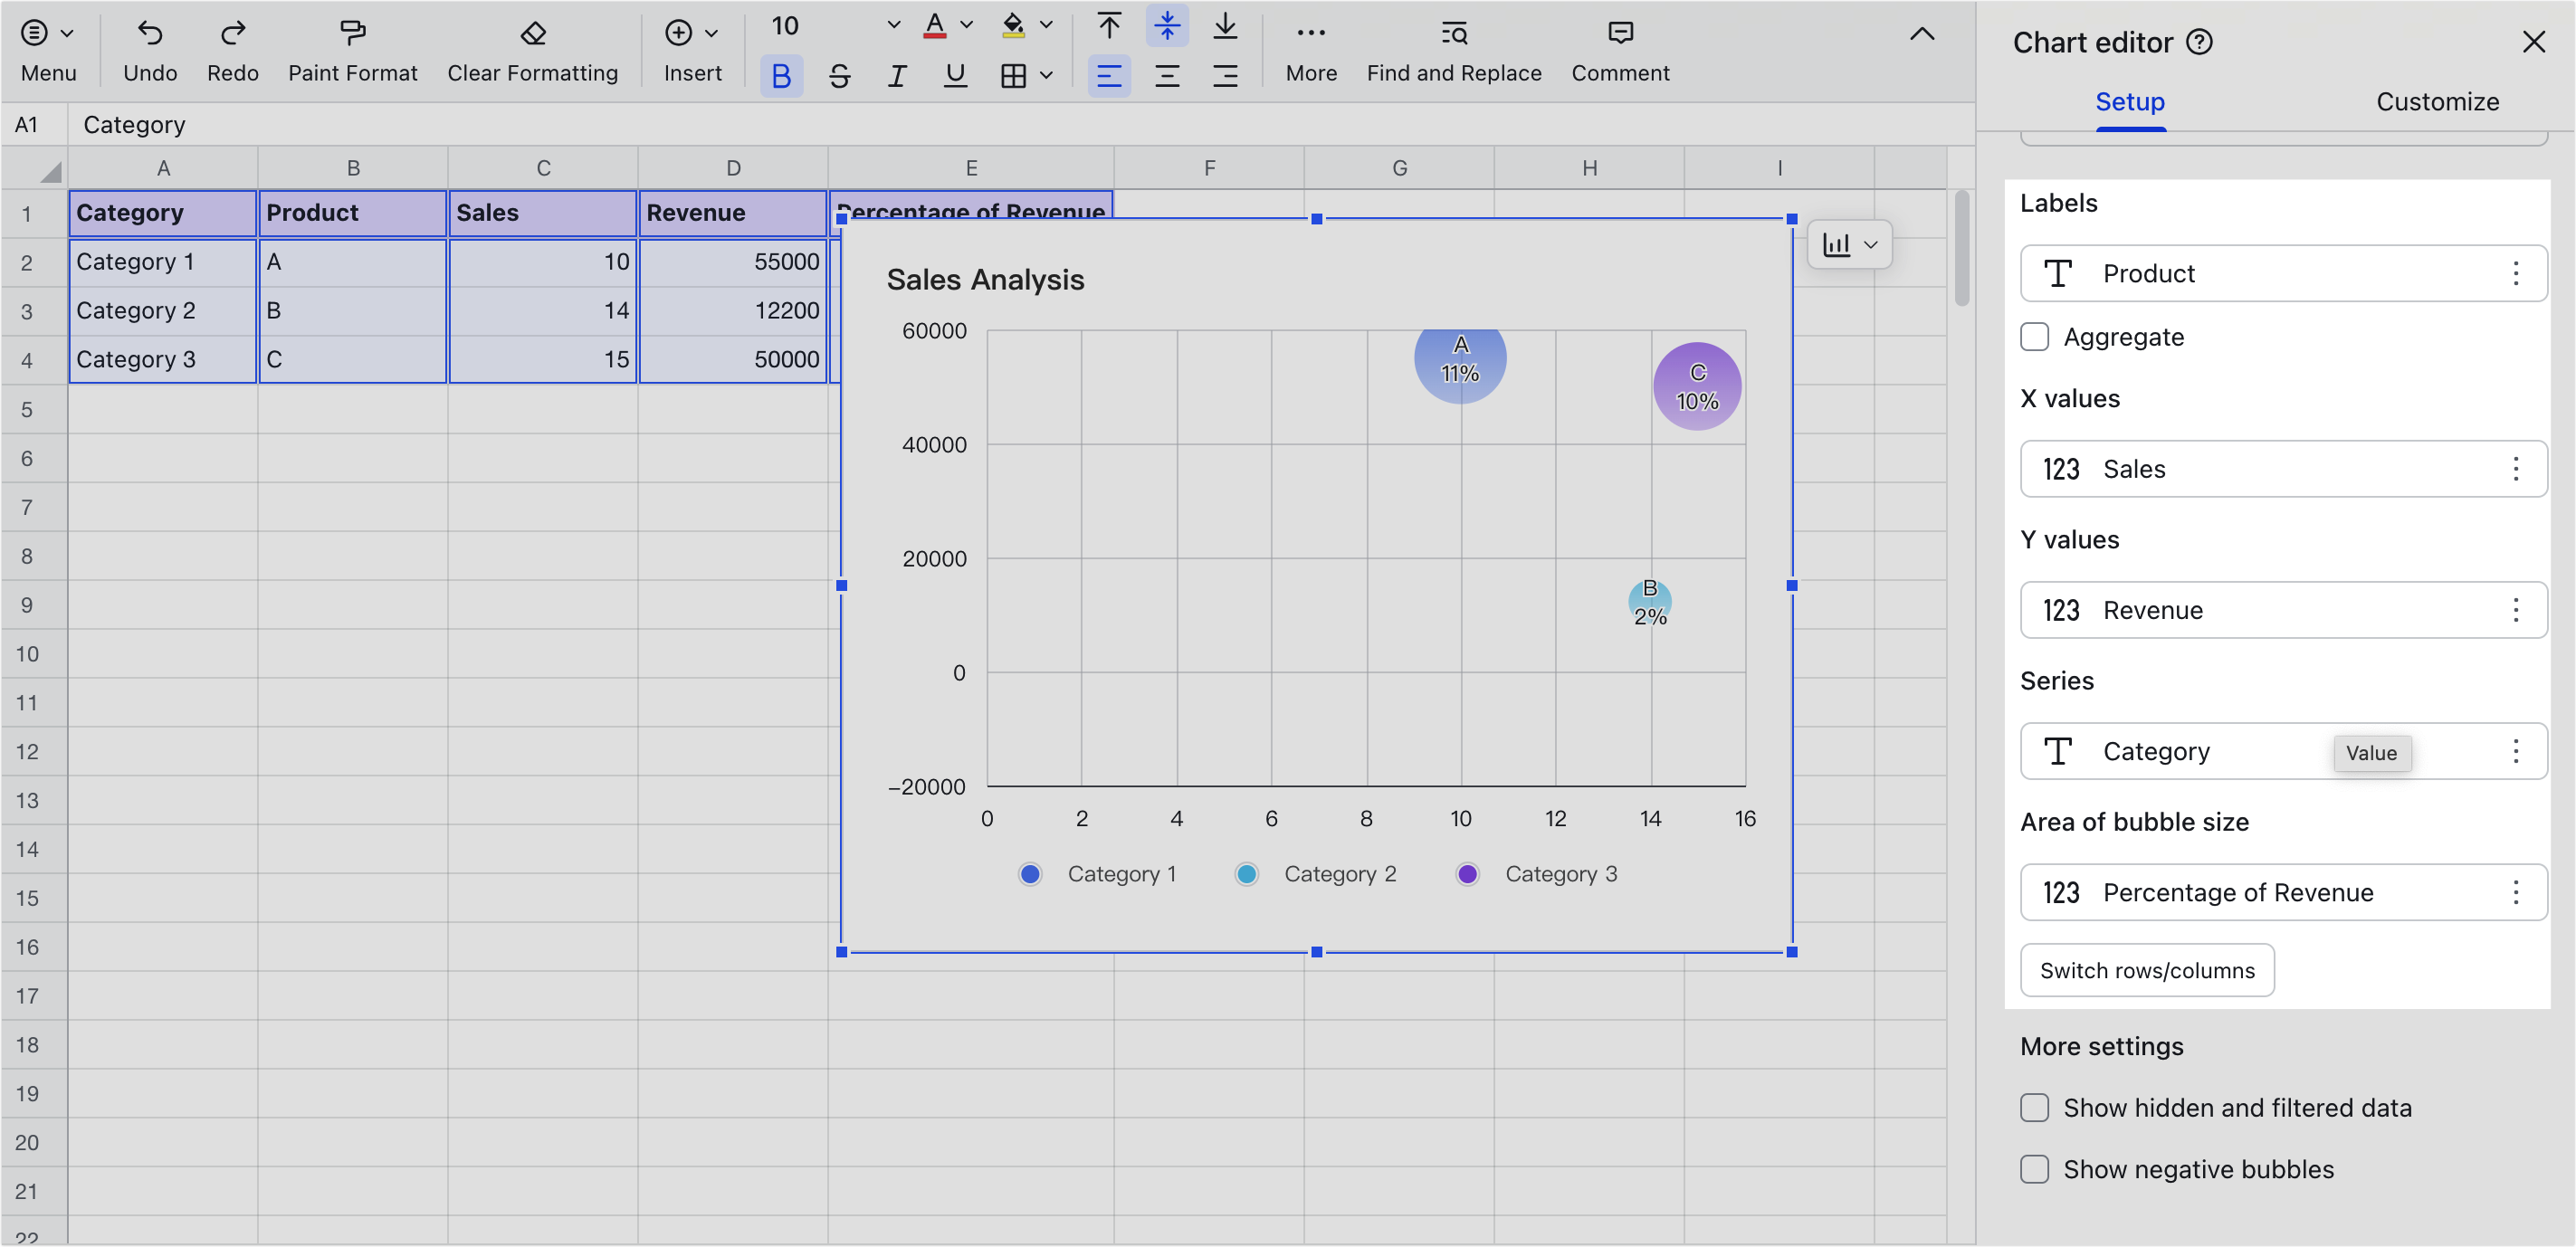
Task: Enable Show negative bubbles option
Action: tap(2034, 1168)
